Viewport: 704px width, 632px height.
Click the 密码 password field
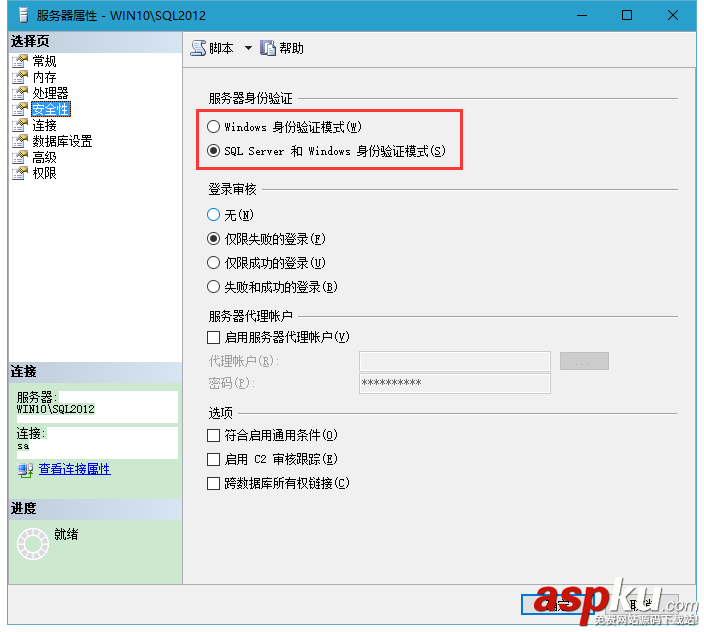click(455, 383)
